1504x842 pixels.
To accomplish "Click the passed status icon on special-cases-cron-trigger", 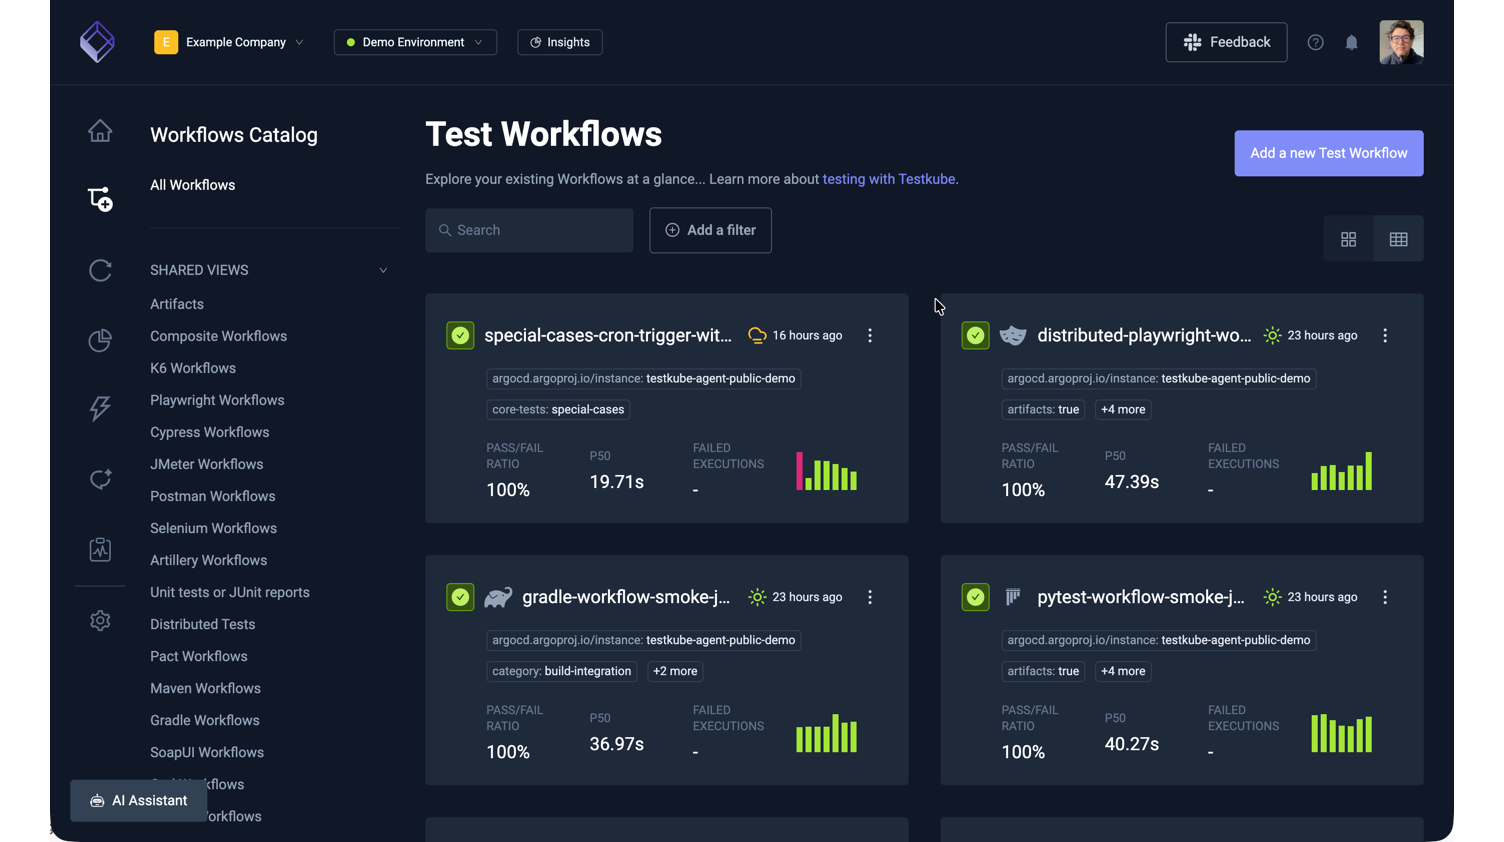I will 460,335.
